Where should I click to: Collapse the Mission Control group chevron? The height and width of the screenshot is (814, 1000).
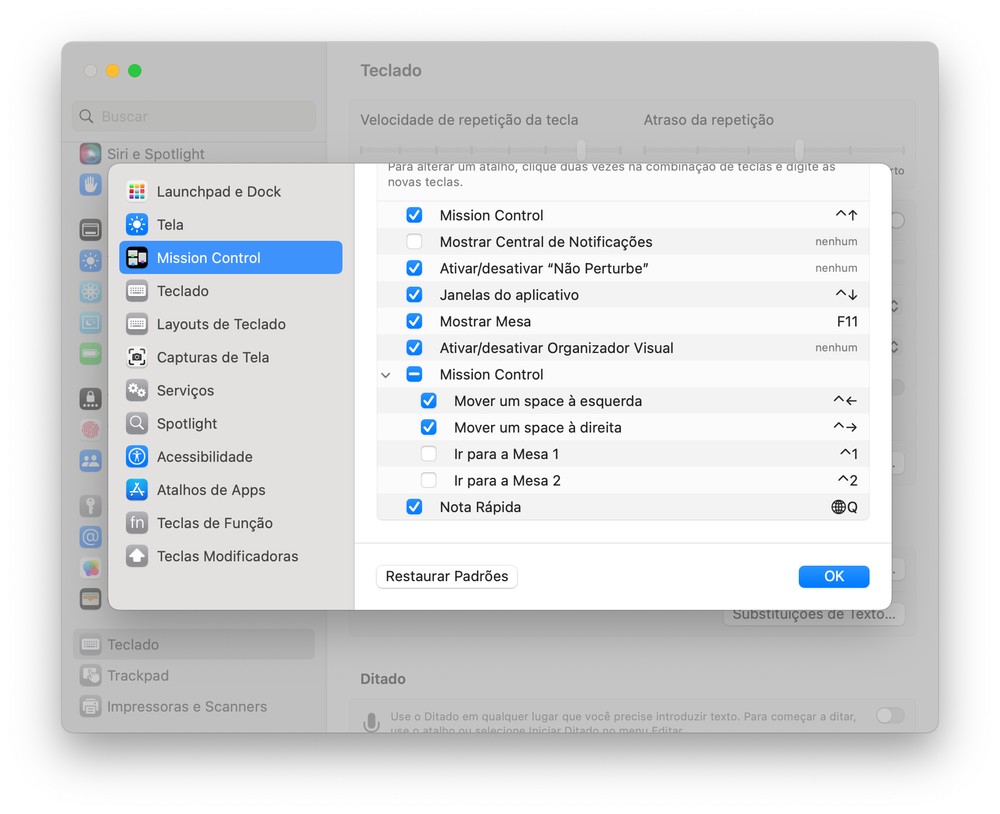386,375
